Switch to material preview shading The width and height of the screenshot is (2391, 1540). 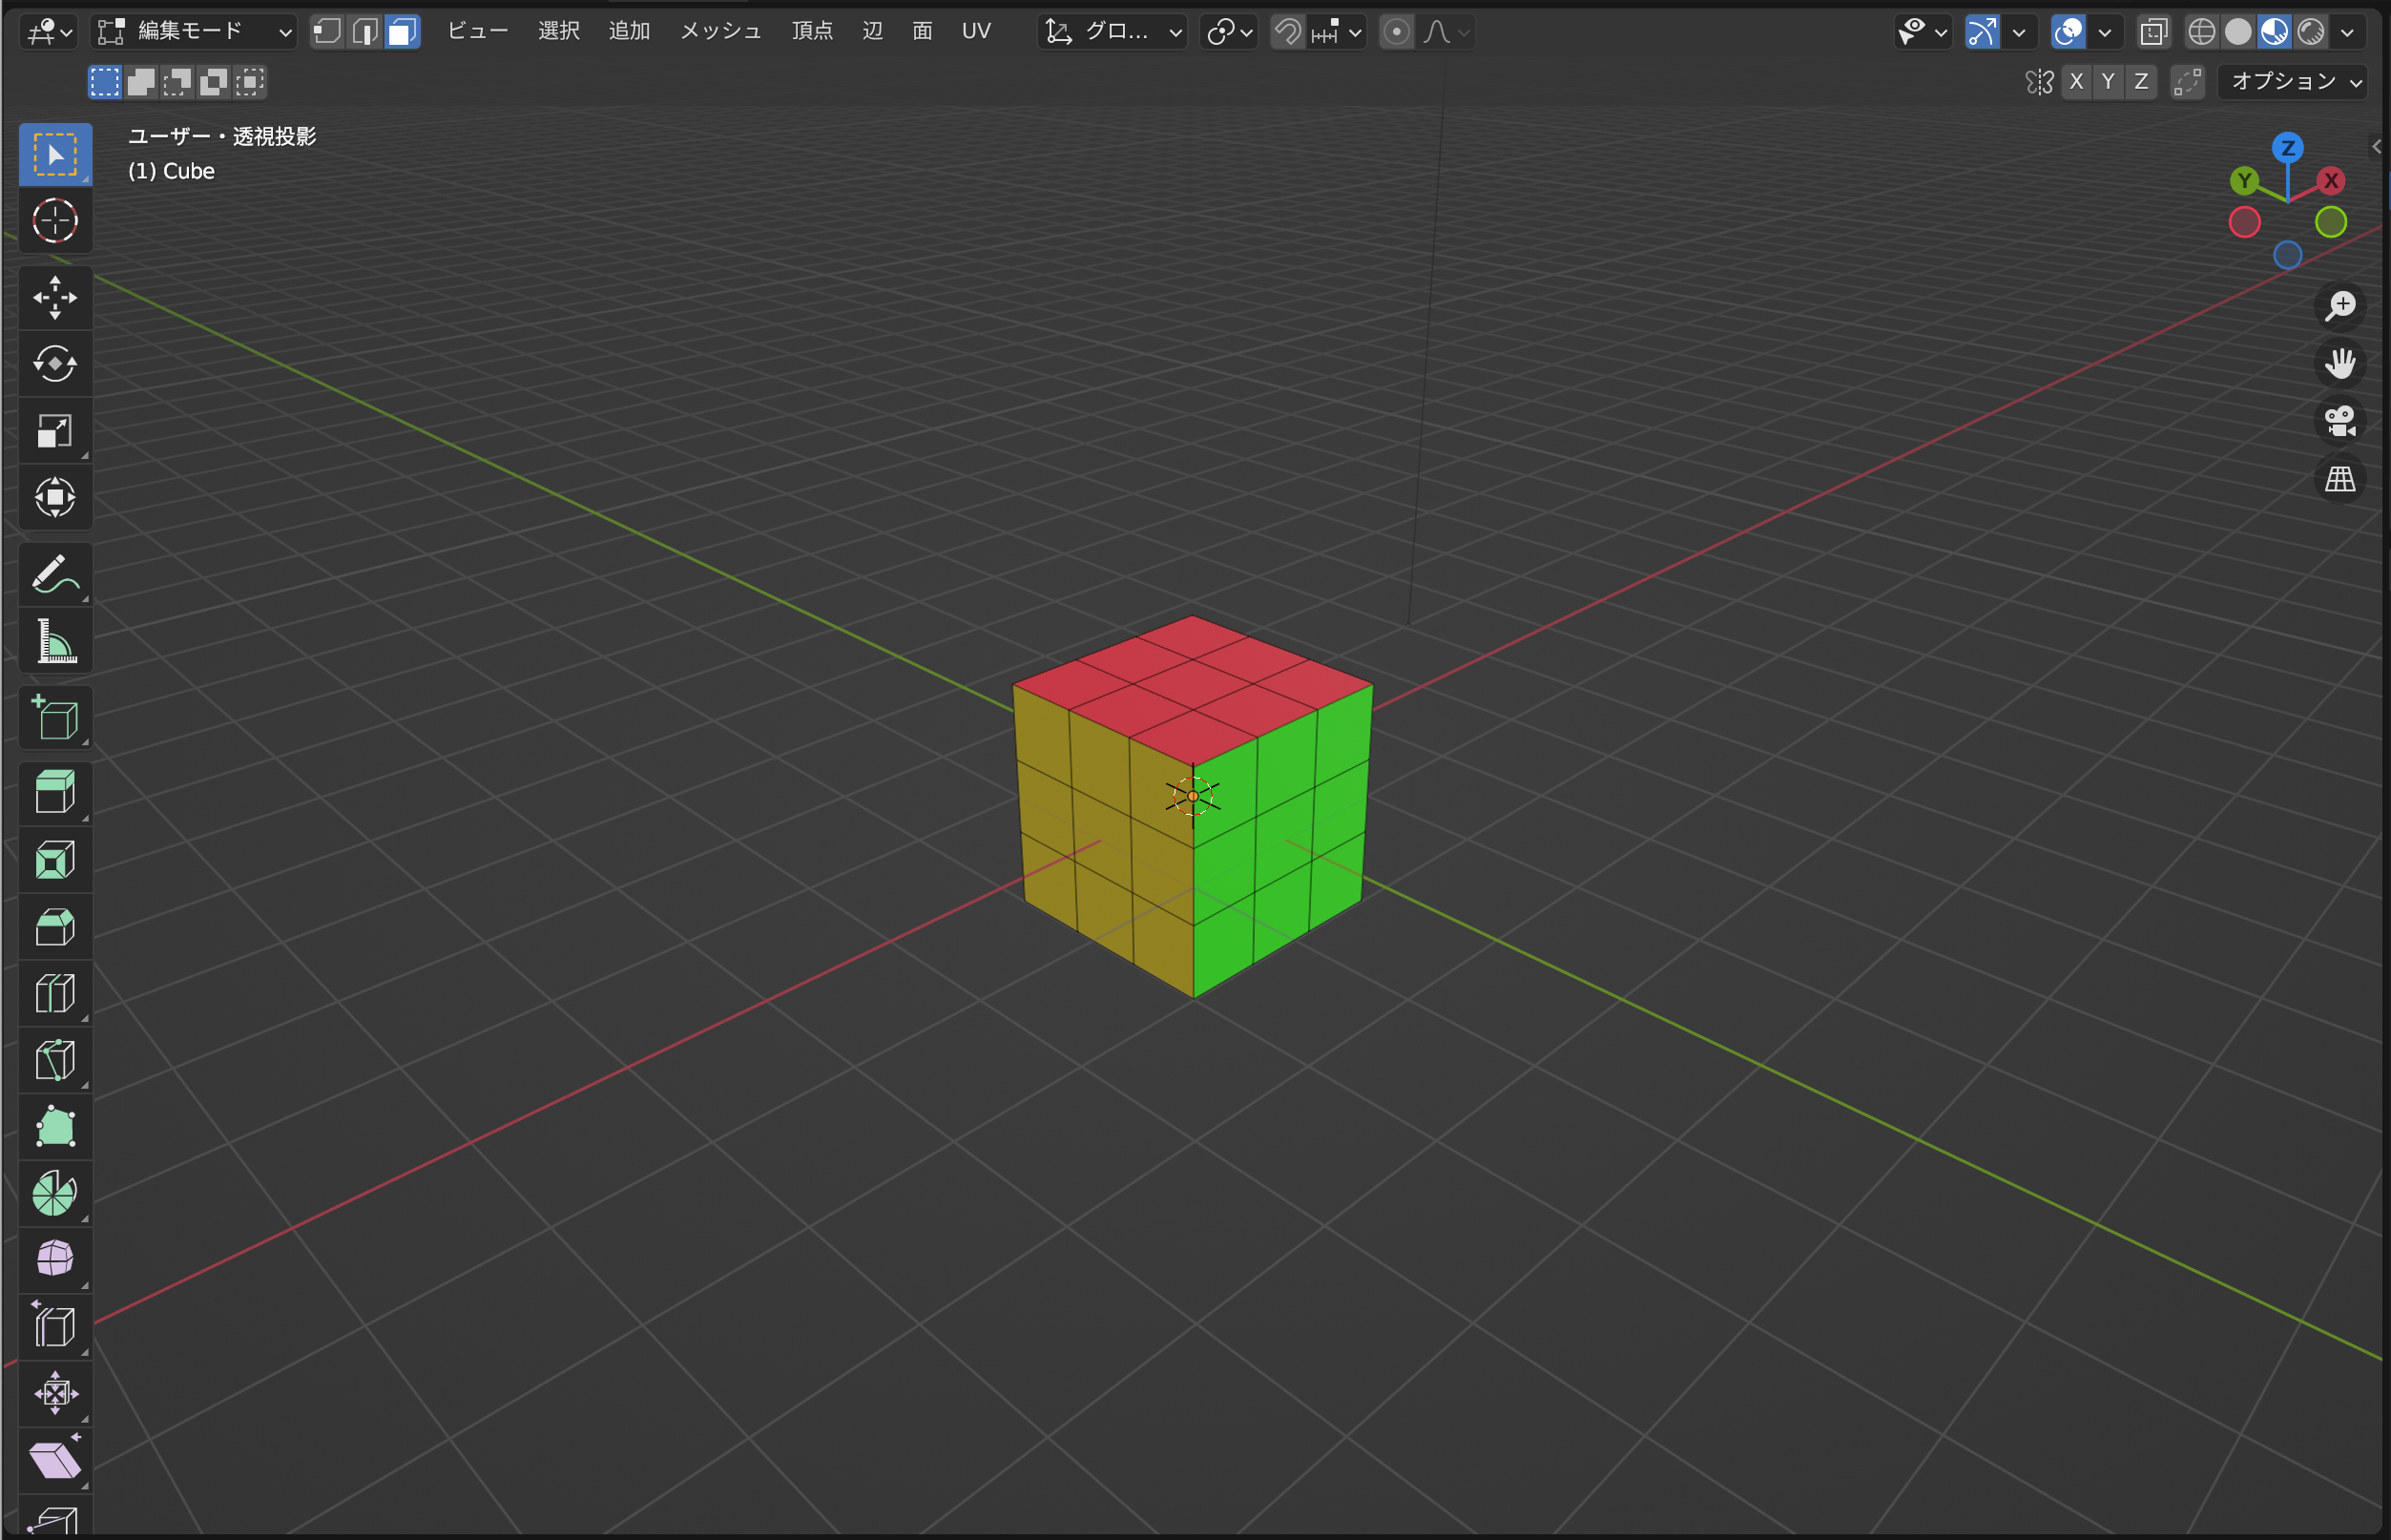[x=2274, y=32]
